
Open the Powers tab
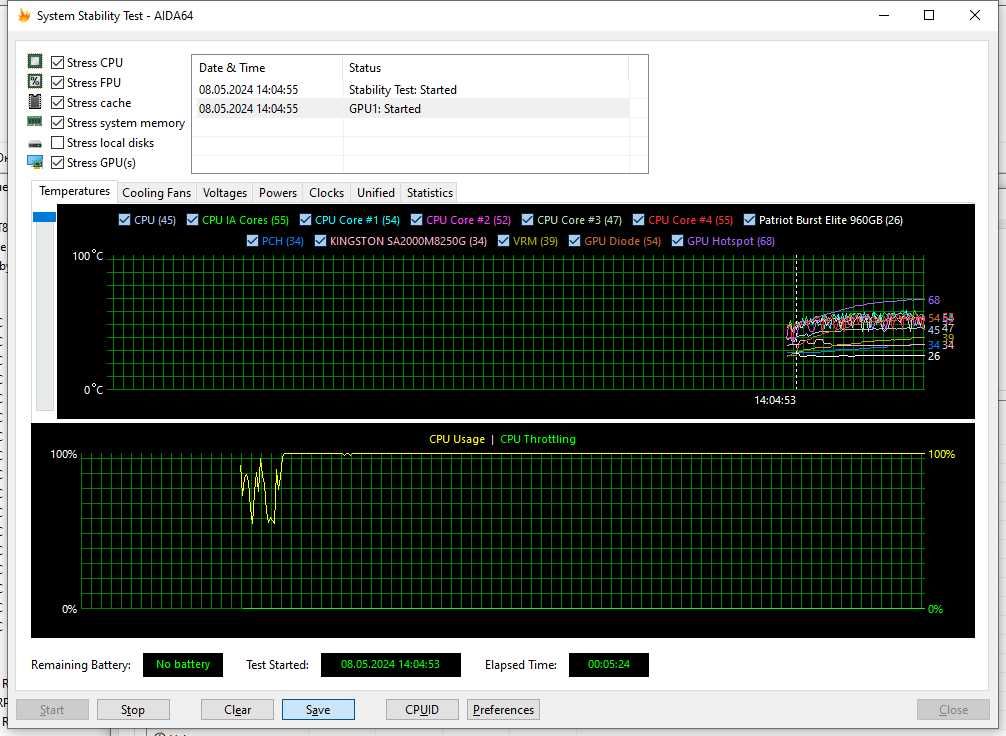pyautogui.click(x=278, y=193)
